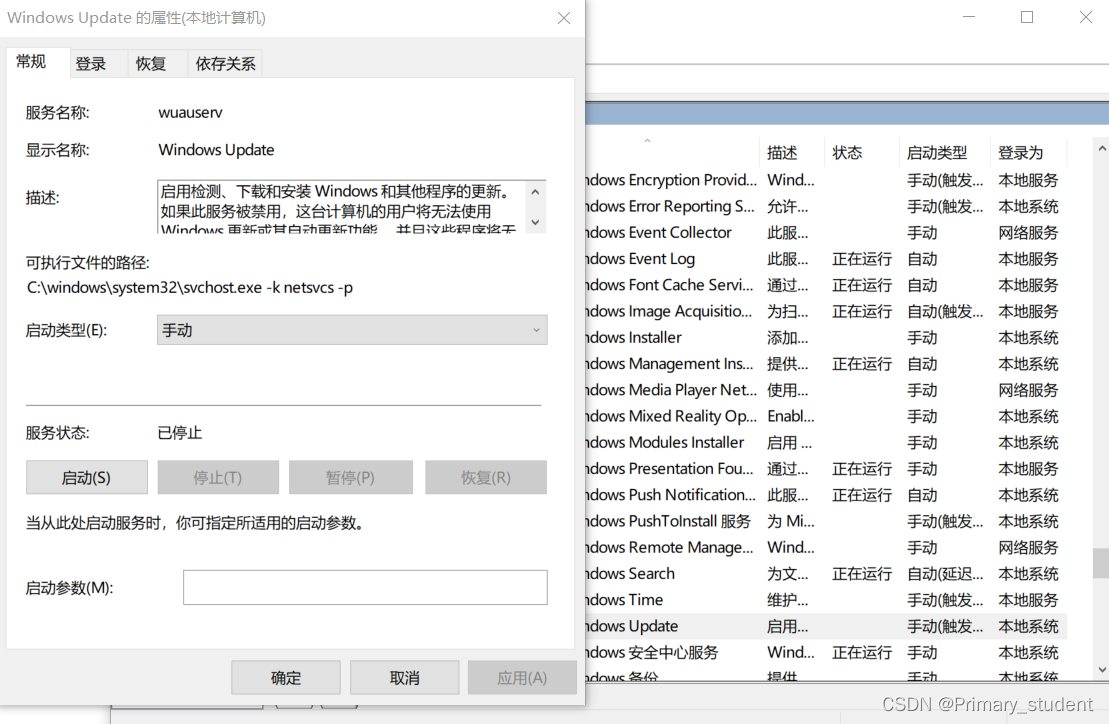Select the Windows Installer row

[825, 337]
